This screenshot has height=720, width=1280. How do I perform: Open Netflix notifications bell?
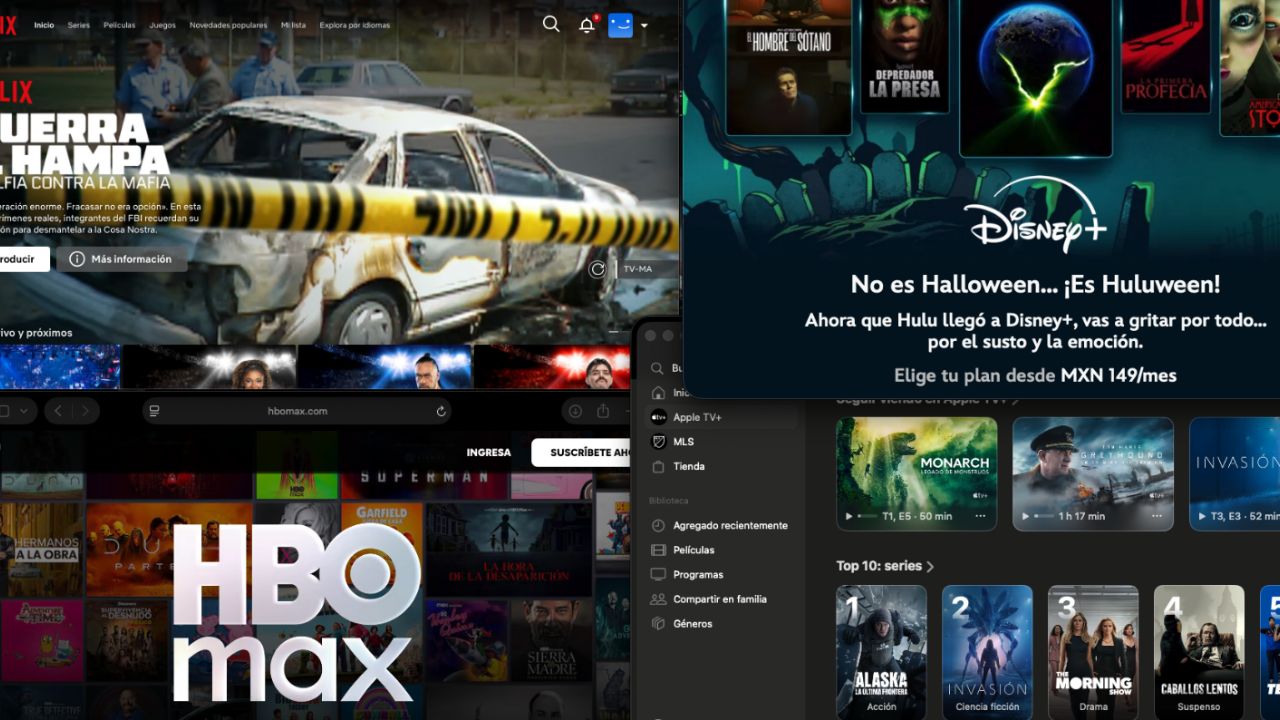pyautogui.click(x=586, y=25)
